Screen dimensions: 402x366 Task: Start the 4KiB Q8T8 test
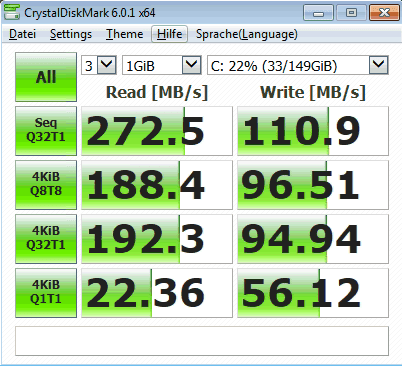[46, 185]
